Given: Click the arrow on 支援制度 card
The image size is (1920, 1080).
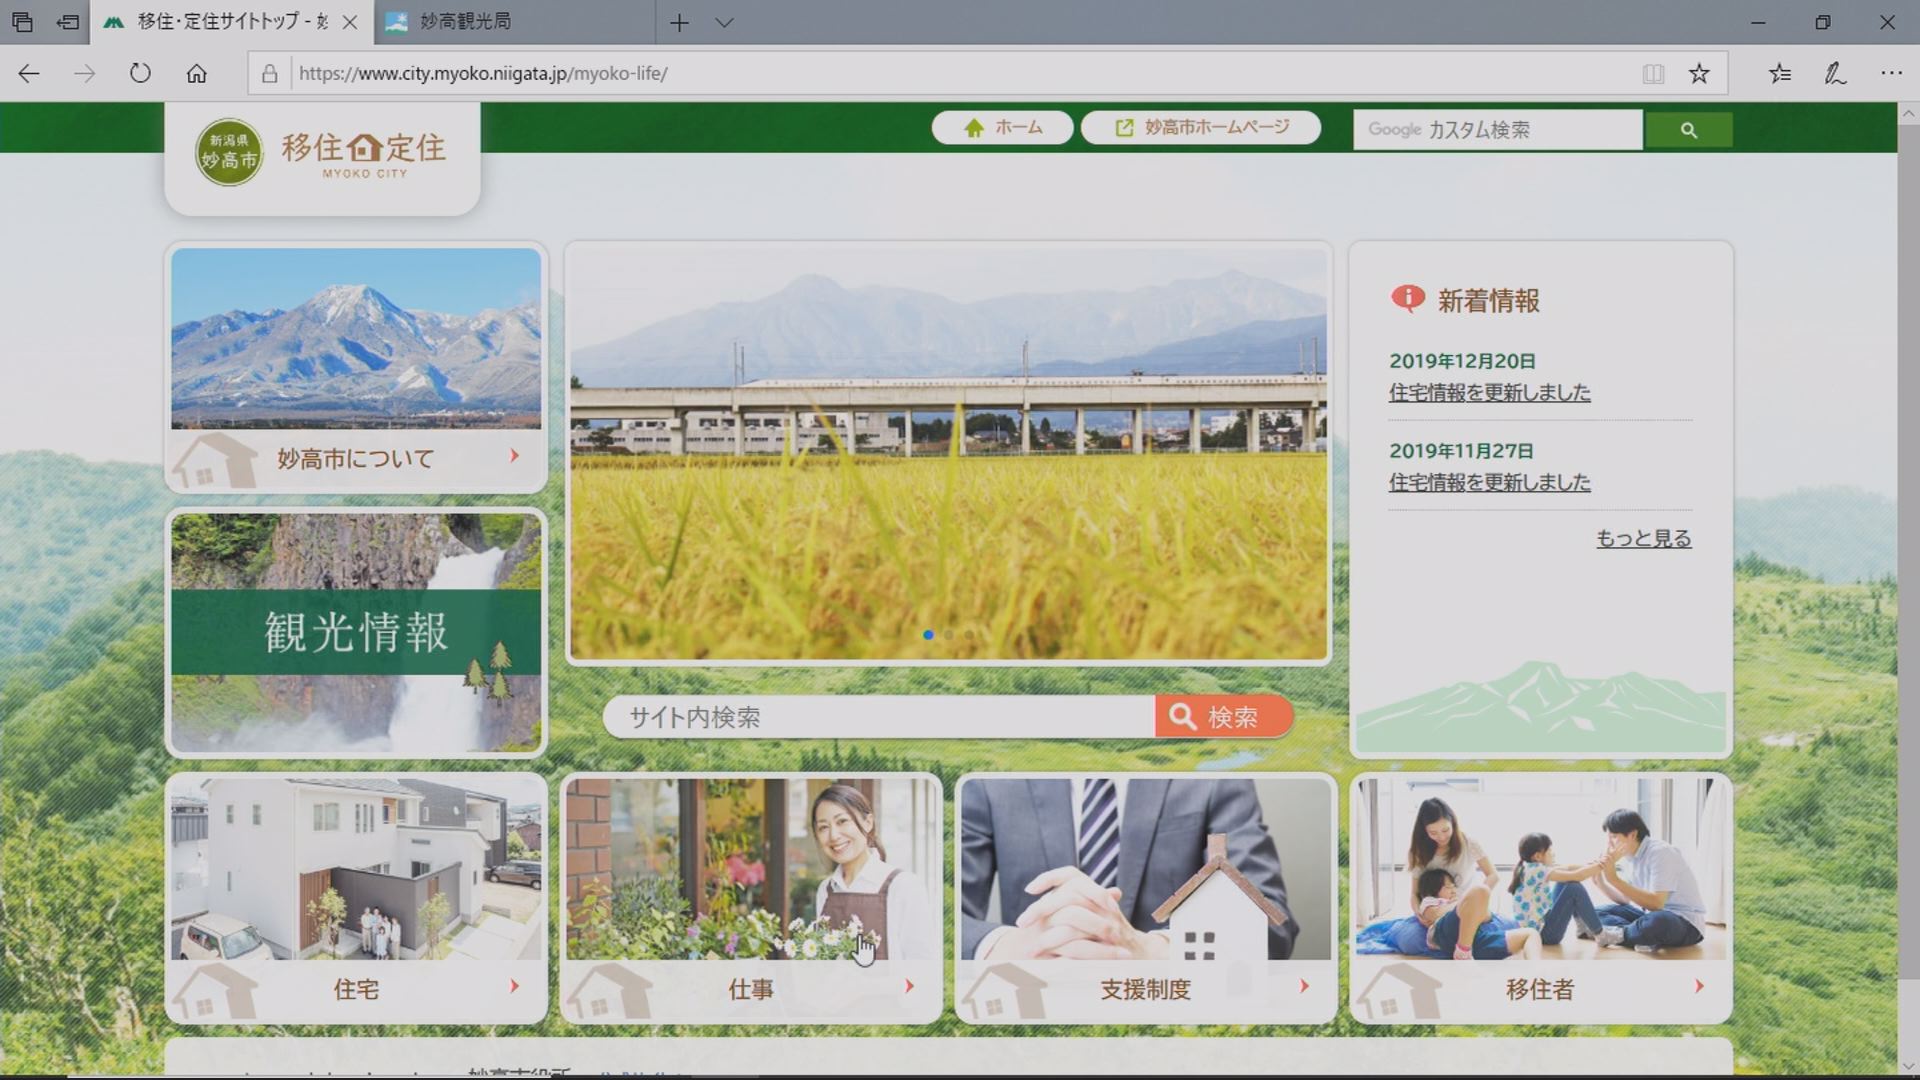Looking at the screenshot, I should (1304, 987).
